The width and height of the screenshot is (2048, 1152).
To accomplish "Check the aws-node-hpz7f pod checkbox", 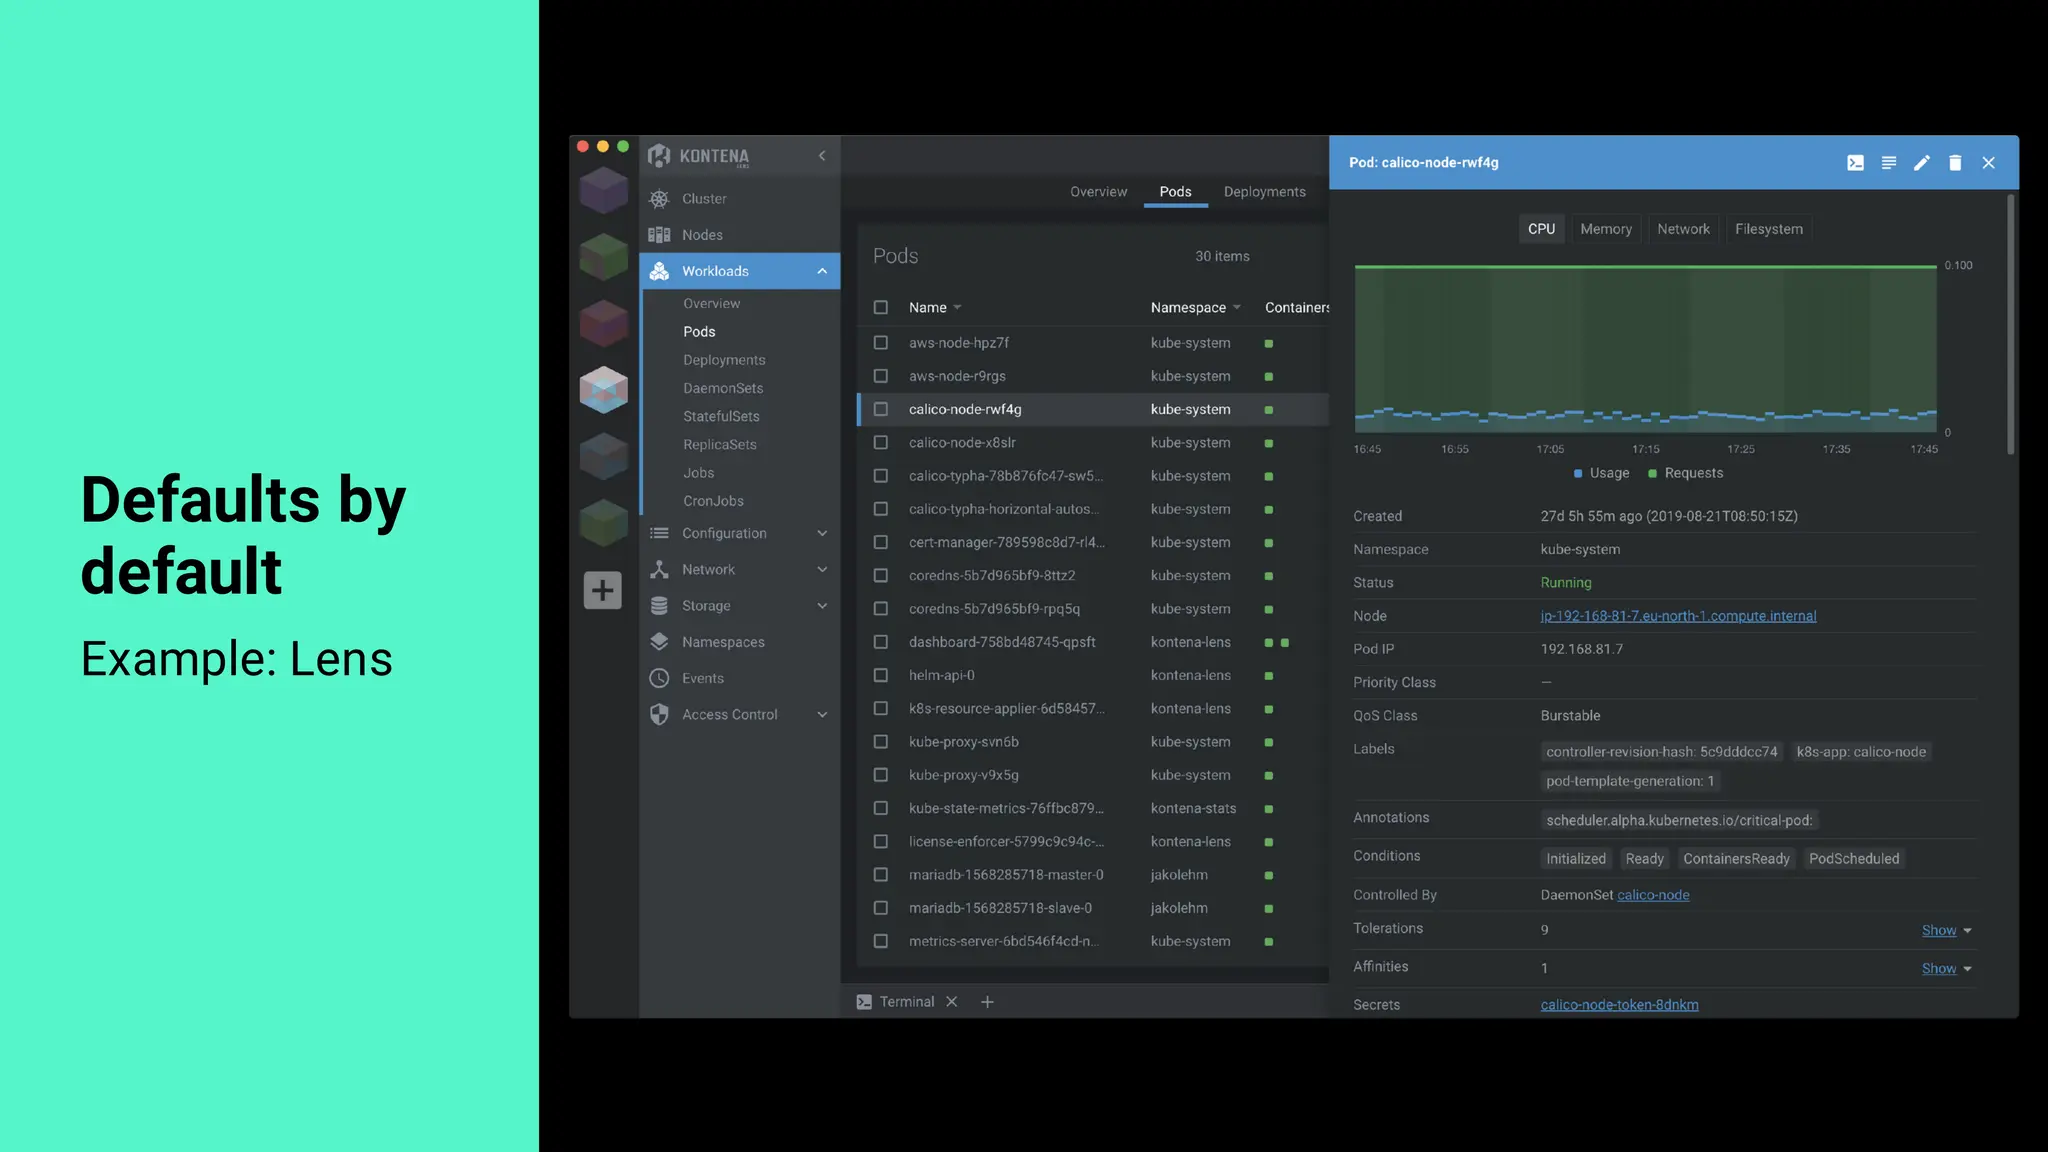I will [x=880, y=343].
